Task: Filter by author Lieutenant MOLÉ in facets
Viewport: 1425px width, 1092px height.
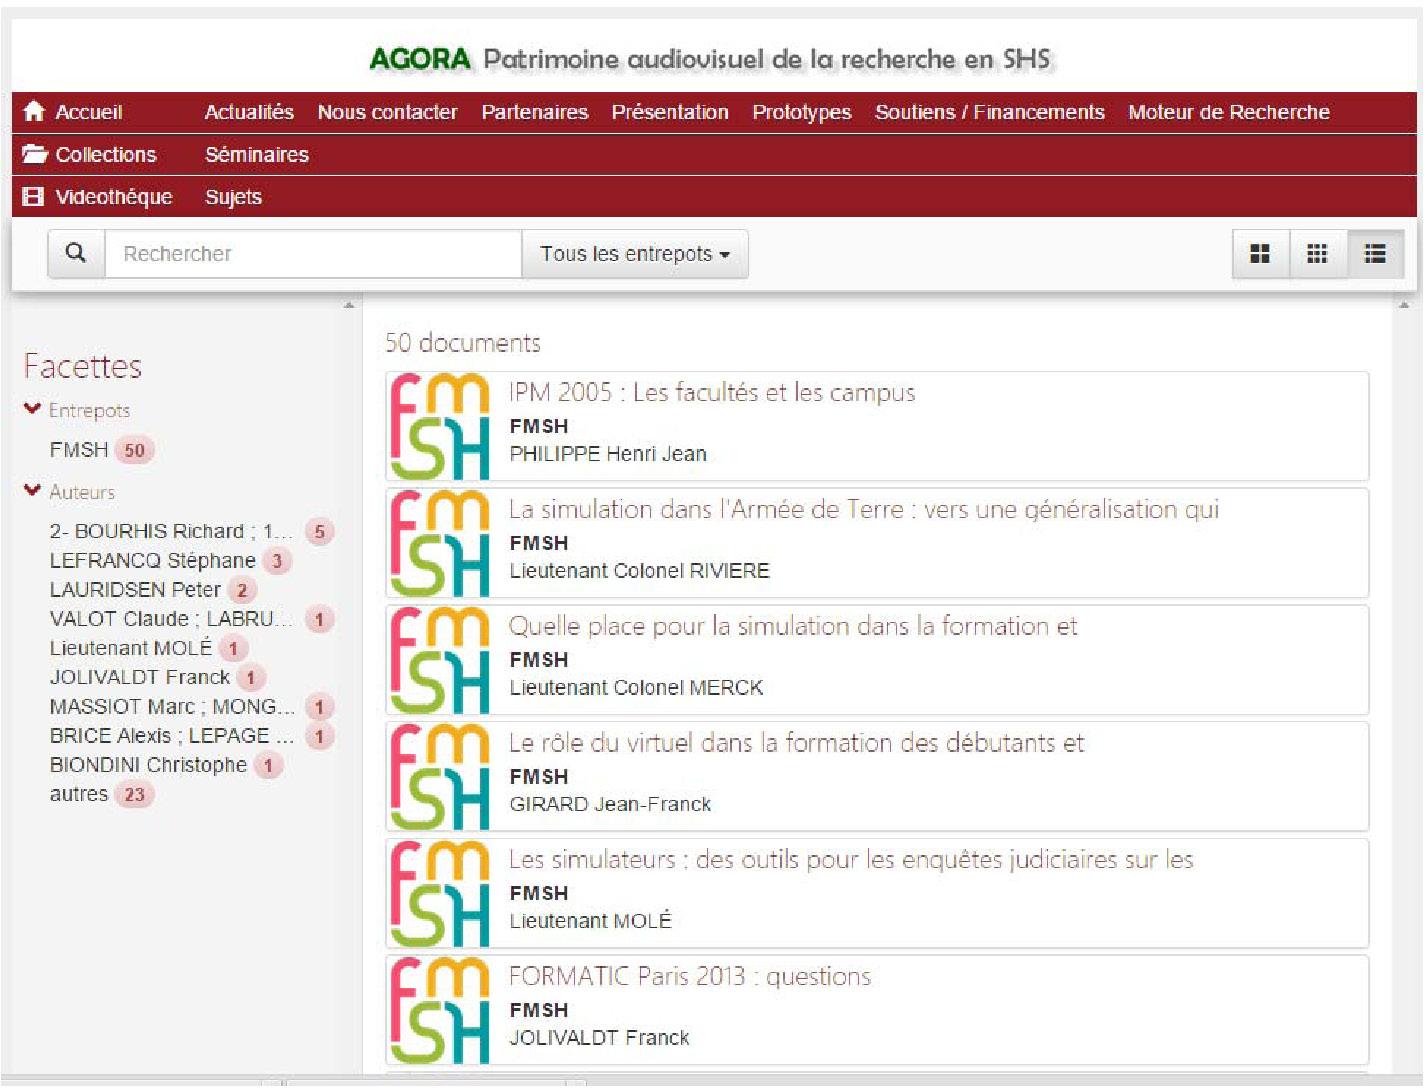Action: (131, 648)
